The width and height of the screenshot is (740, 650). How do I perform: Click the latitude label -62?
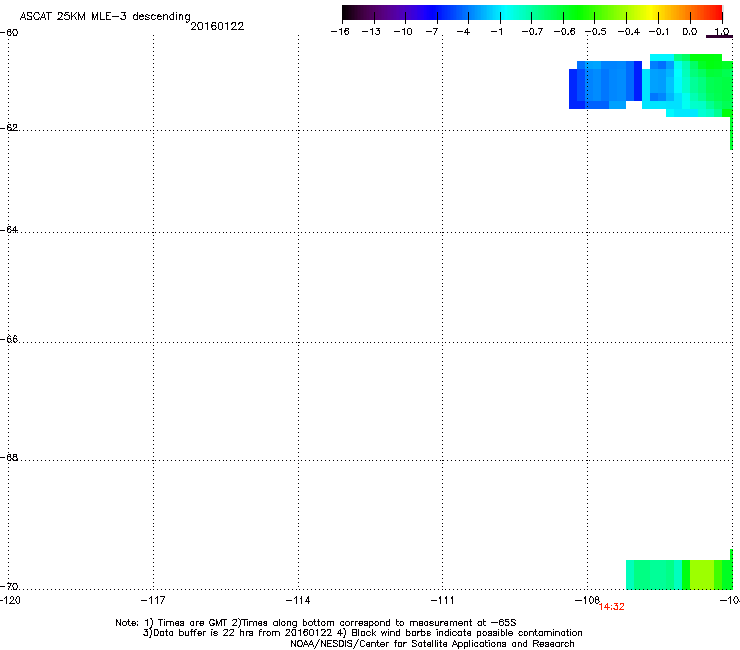9,127
